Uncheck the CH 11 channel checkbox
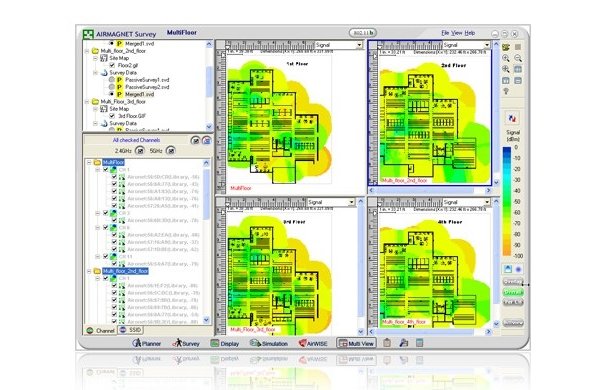Image resolution: width=600 pixels, height=390 pixels. point(106,256)
